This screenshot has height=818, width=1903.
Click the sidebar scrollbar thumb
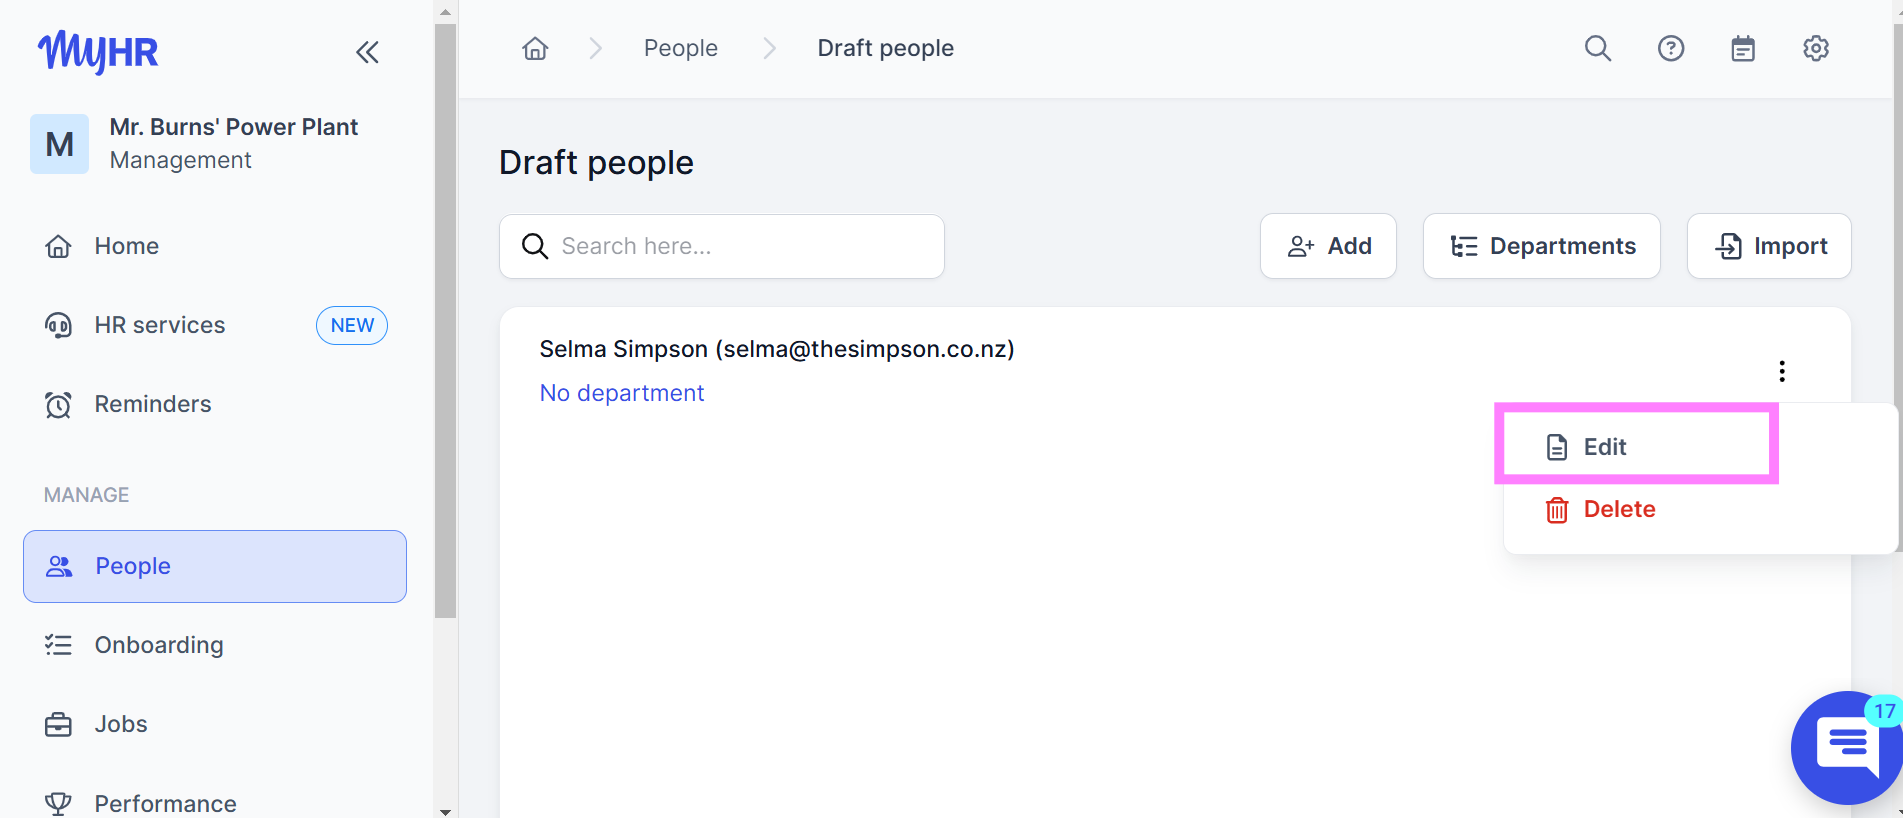pyautogui.click(x=446, y=320)
